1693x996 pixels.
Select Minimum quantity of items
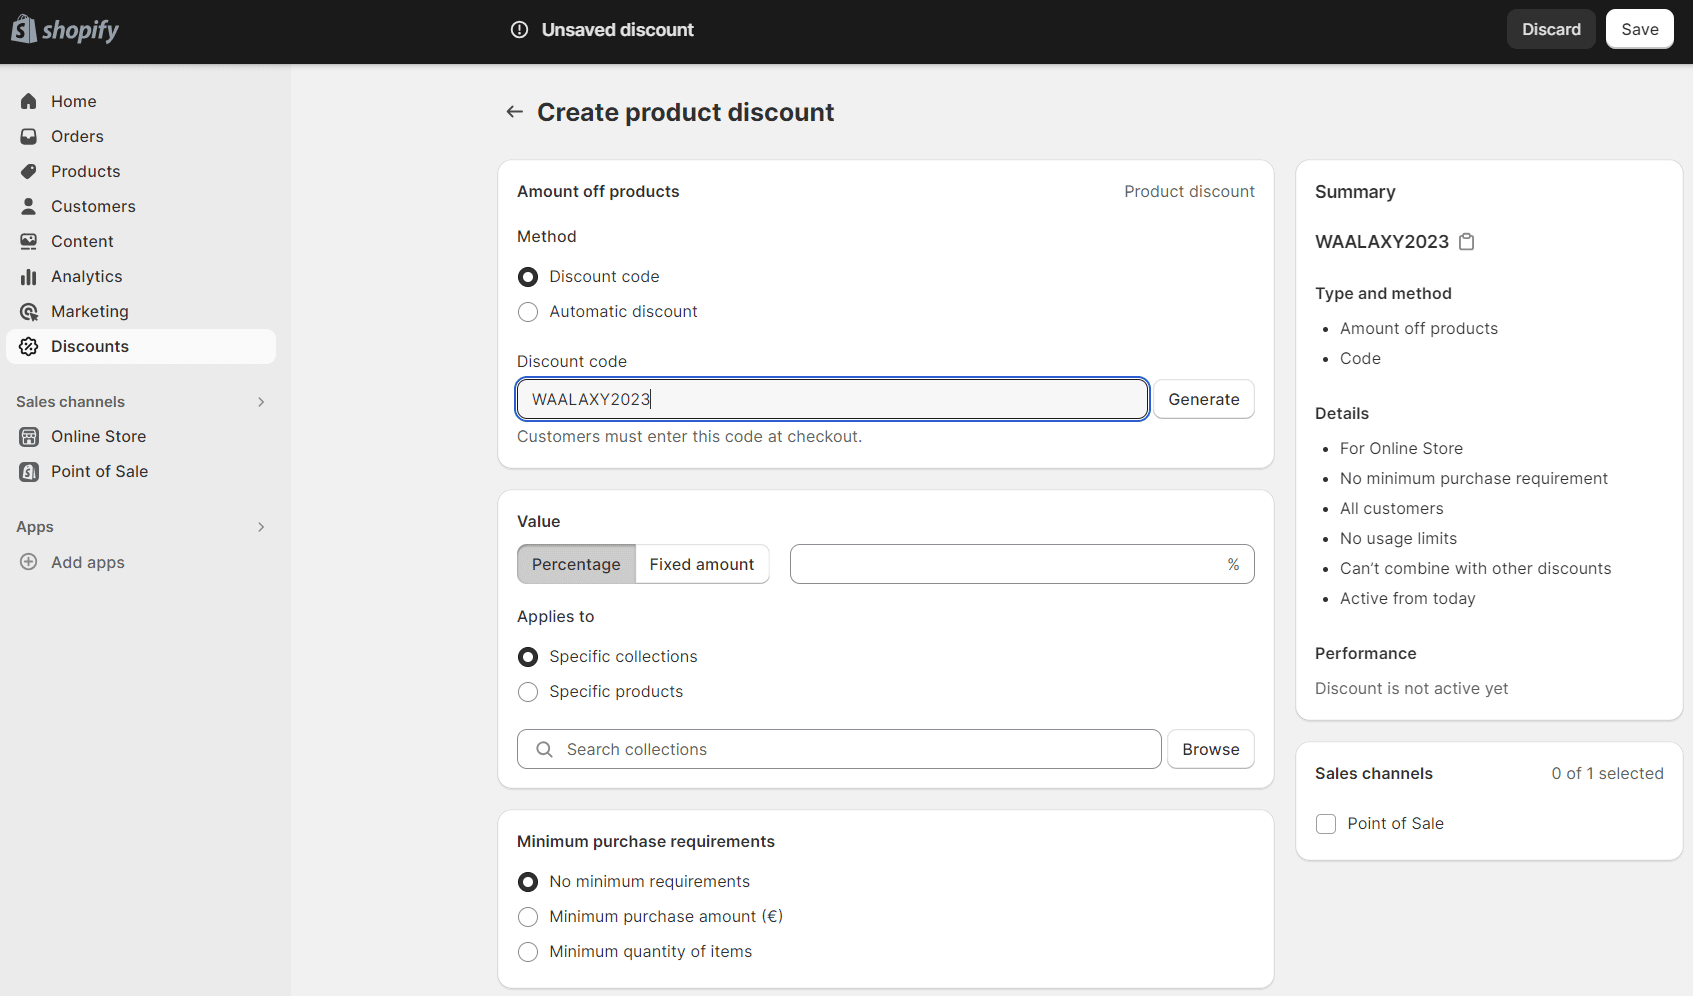(528, 952)
